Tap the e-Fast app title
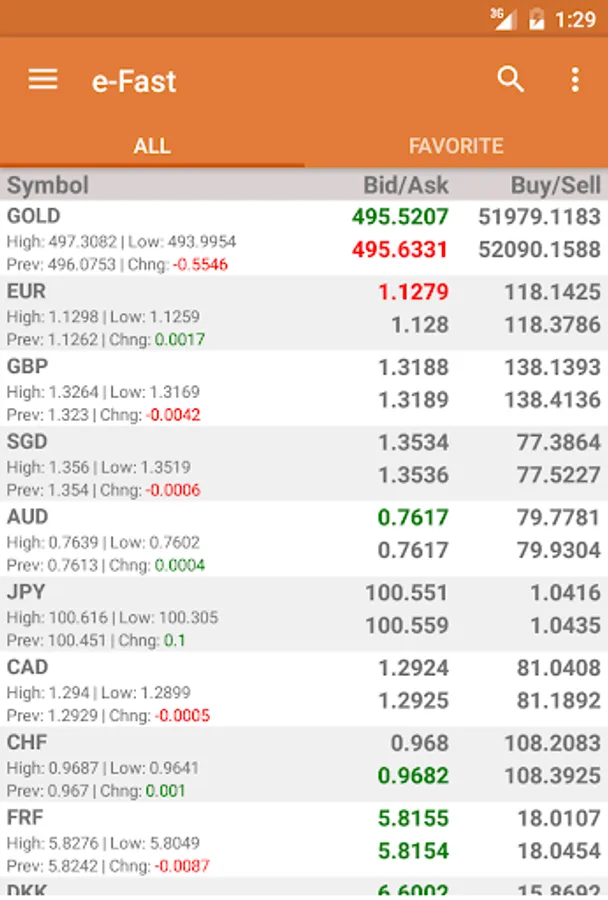 point(134,81)
